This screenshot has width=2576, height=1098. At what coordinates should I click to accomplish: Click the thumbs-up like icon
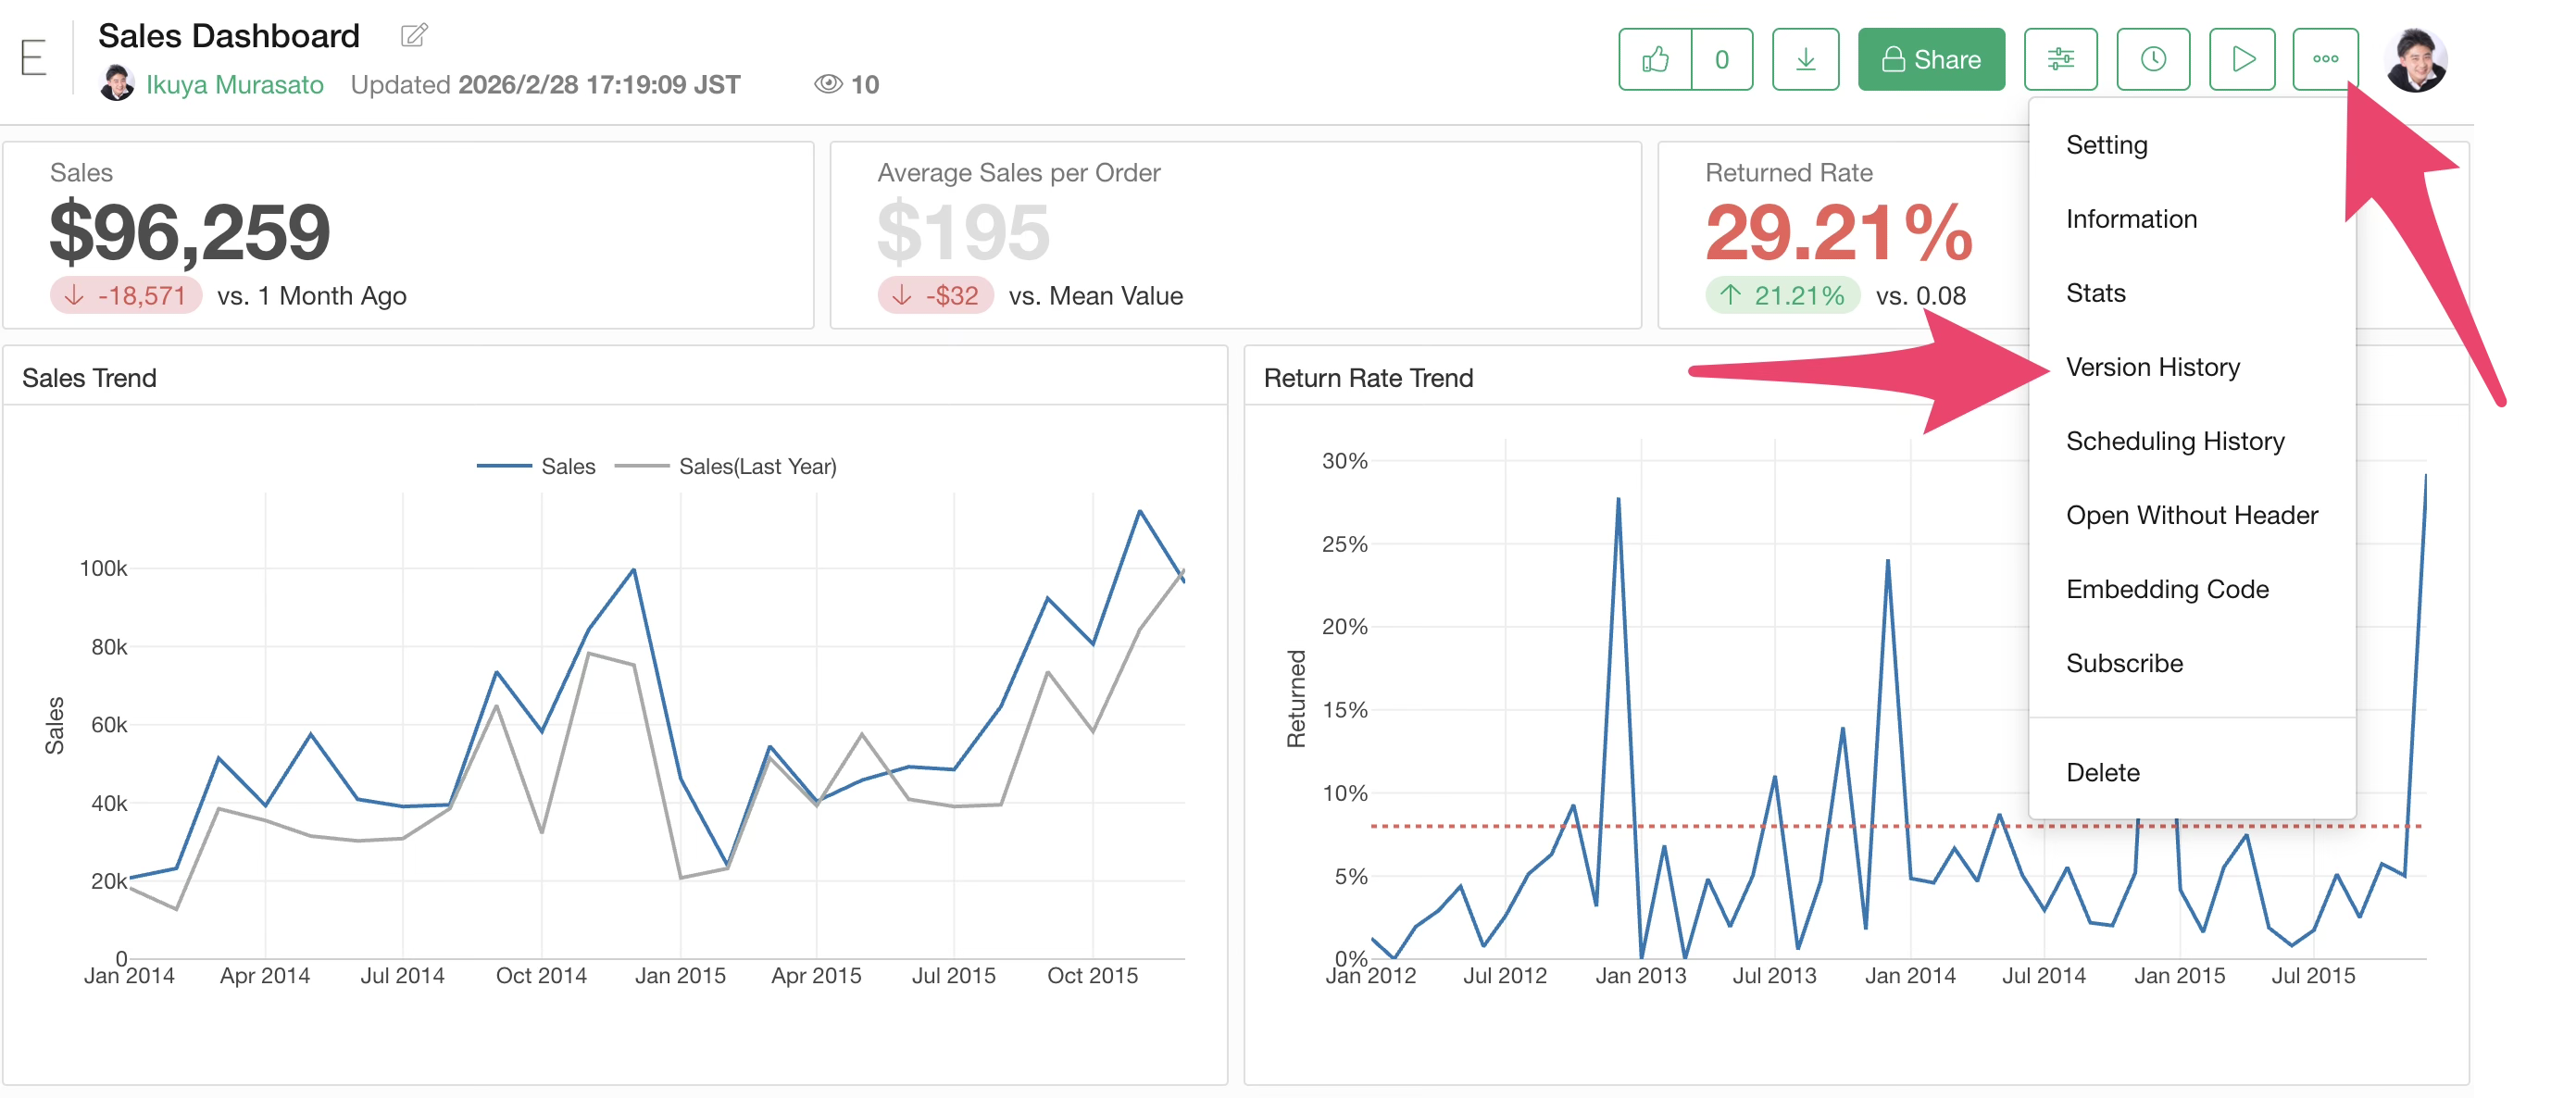(1655, 60)
